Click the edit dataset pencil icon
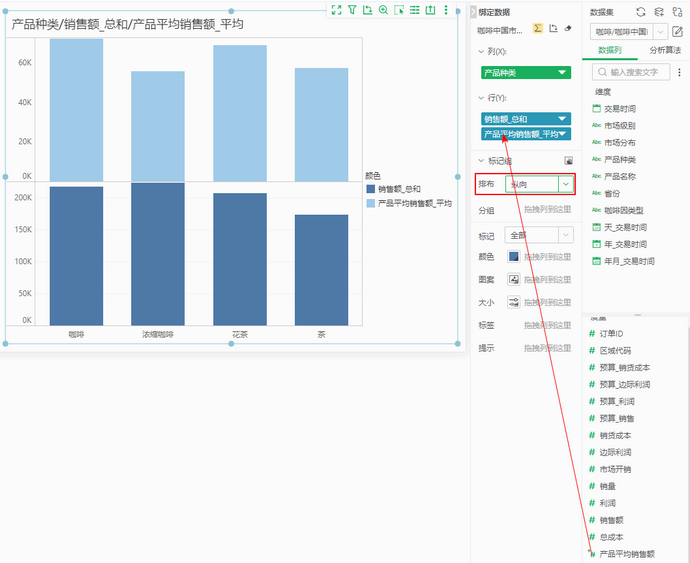The width and height of the screenshot is (690, 563). coord(677,32)
